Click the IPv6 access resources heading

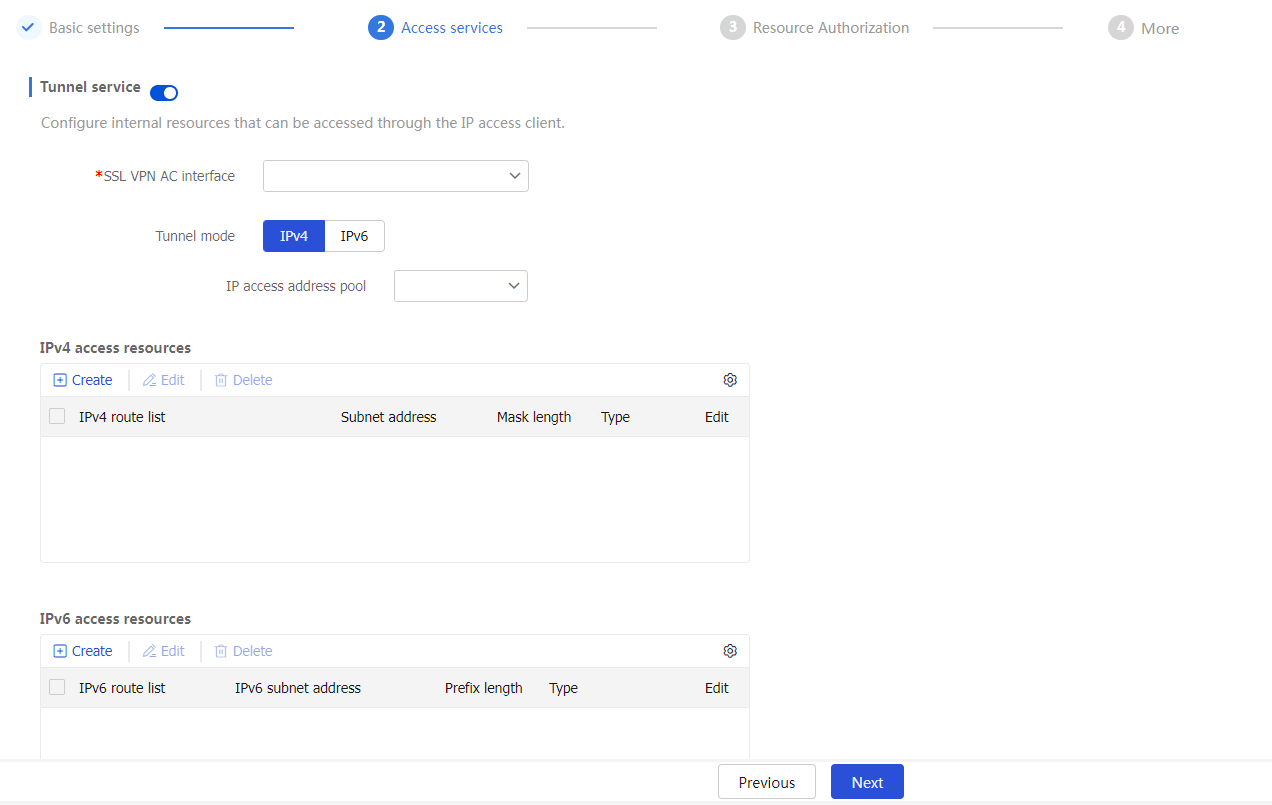tap(115, 619)
